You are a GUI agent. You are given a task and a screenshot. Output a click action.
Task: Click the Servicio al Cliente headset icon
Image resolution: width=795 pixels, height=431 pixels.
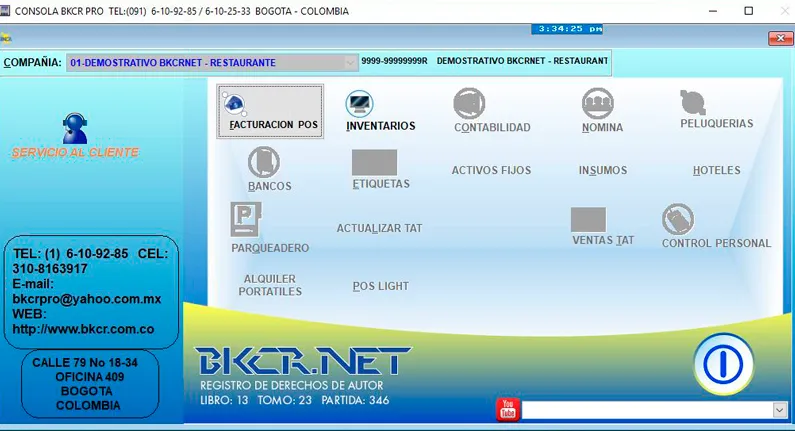click(75, 128)
